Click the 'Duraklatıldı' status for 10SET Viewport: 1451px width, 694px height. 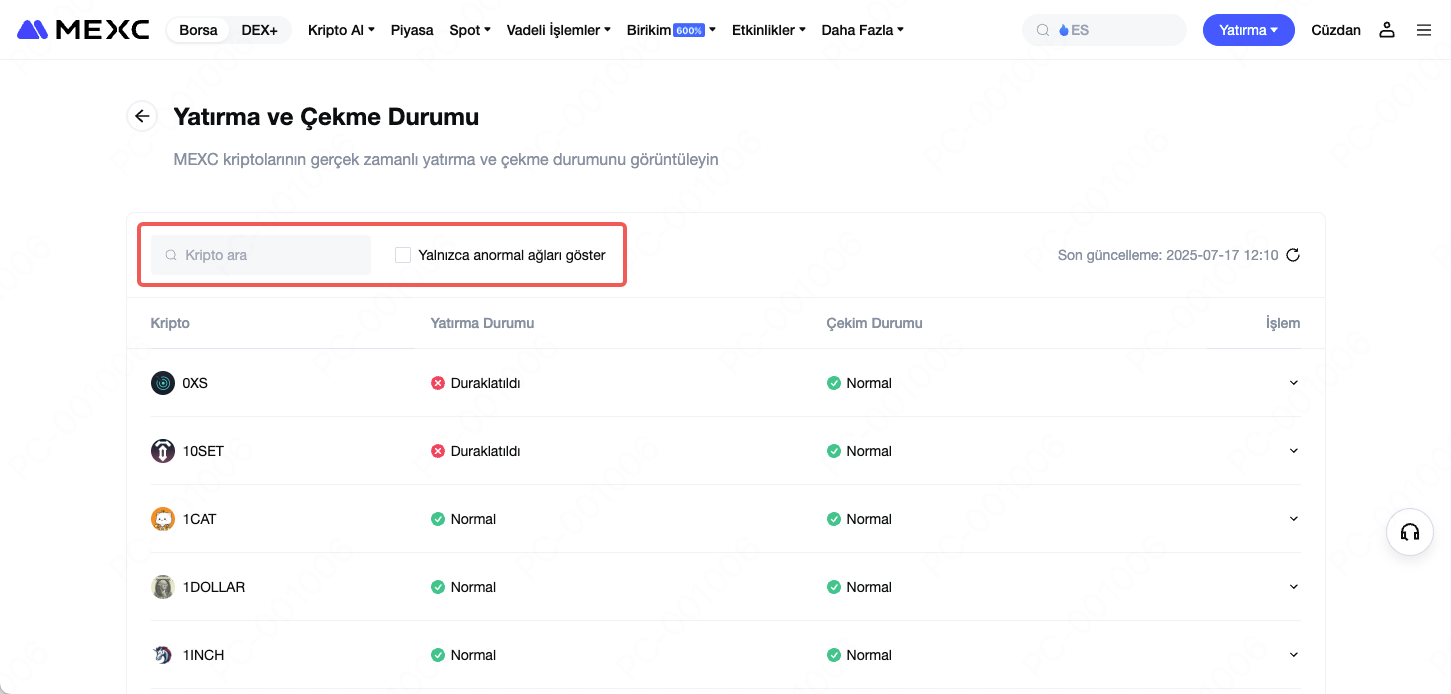tap(485, 451)
